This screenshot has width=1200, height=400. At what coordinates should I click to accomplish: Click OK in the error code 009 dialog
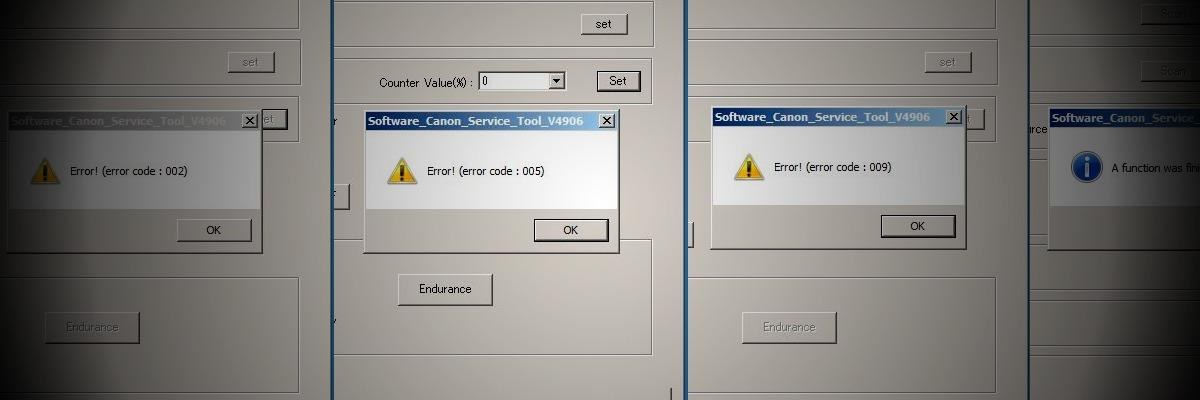pyautogui.click(x=918, y=226)
